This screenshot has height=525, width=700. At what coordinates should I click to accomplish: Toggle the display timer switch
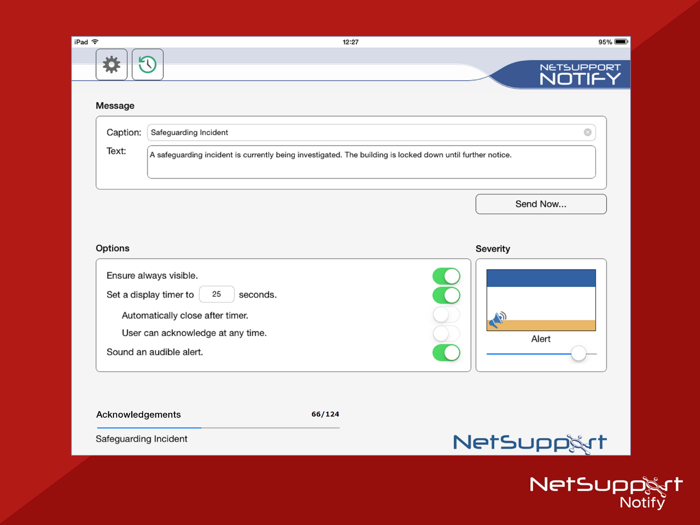[x=446, y=295]
